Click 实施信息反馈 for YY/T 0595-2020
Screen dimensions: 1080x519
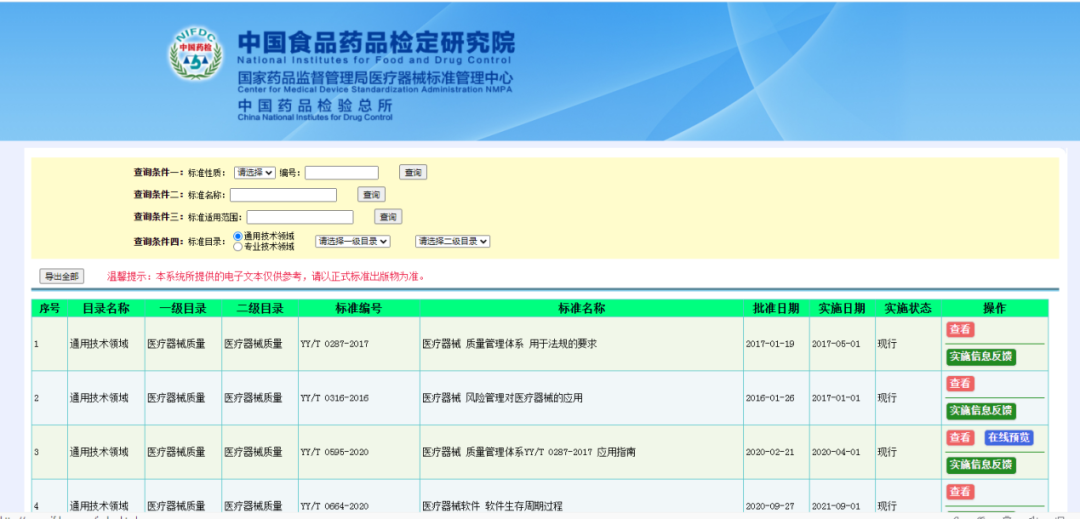click(x=981, y=465)
